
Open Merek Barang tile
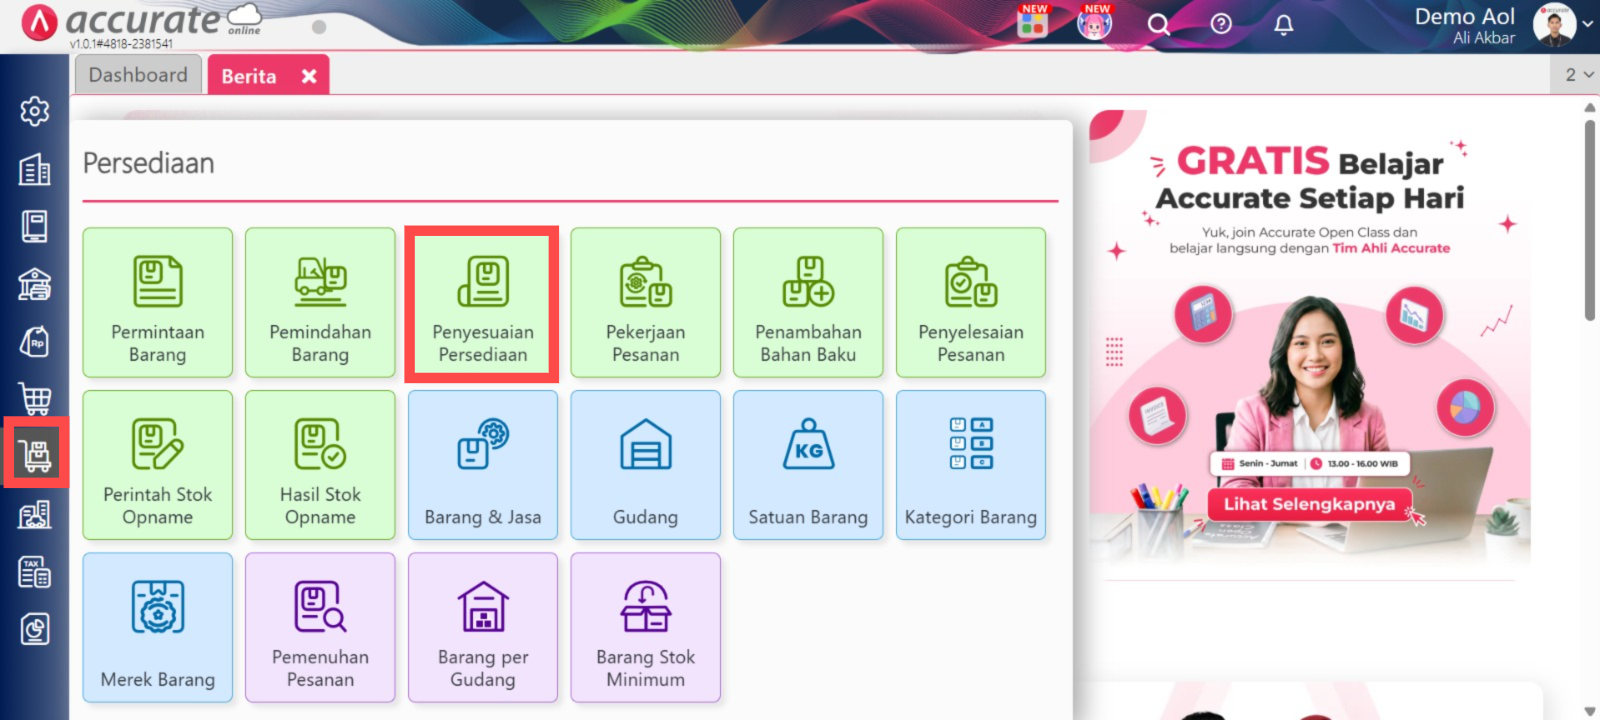(x=158, y=628)
